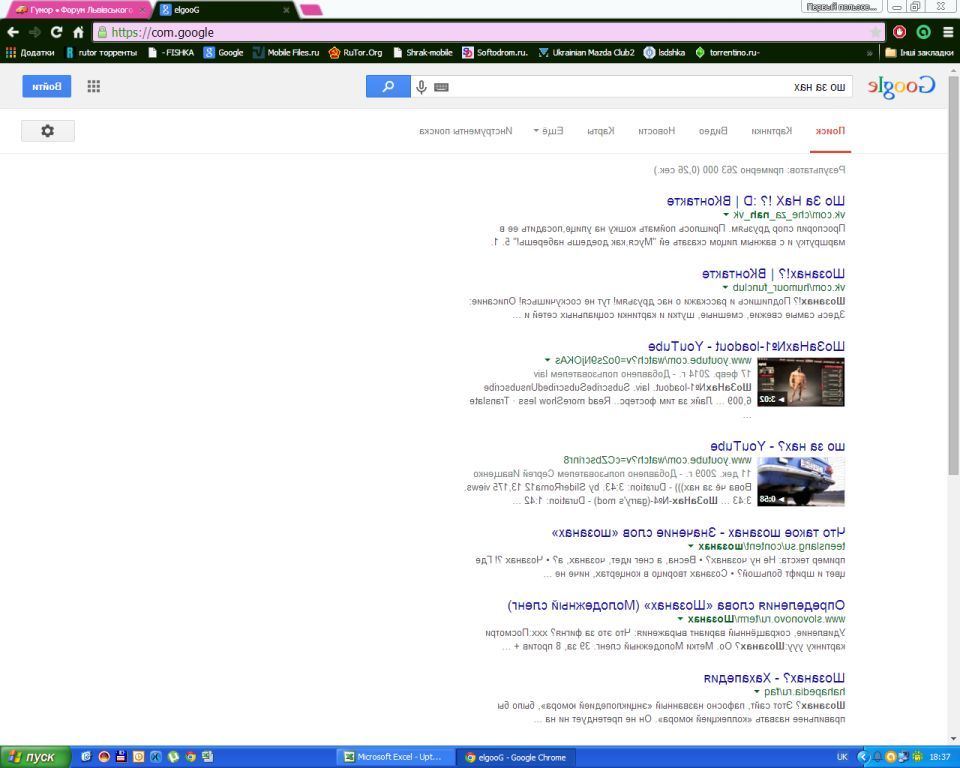Switch to Microsoft Excel taskbar window
Image resolution: width=960 pixels, height=768 pixels.
(397, 757)
